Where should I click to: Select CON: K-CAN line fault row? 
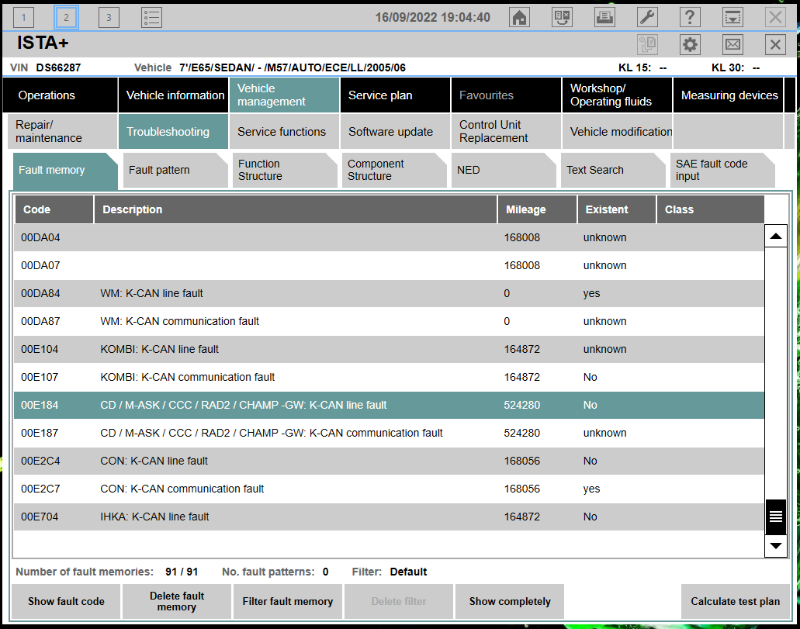[x=389, y=461]
